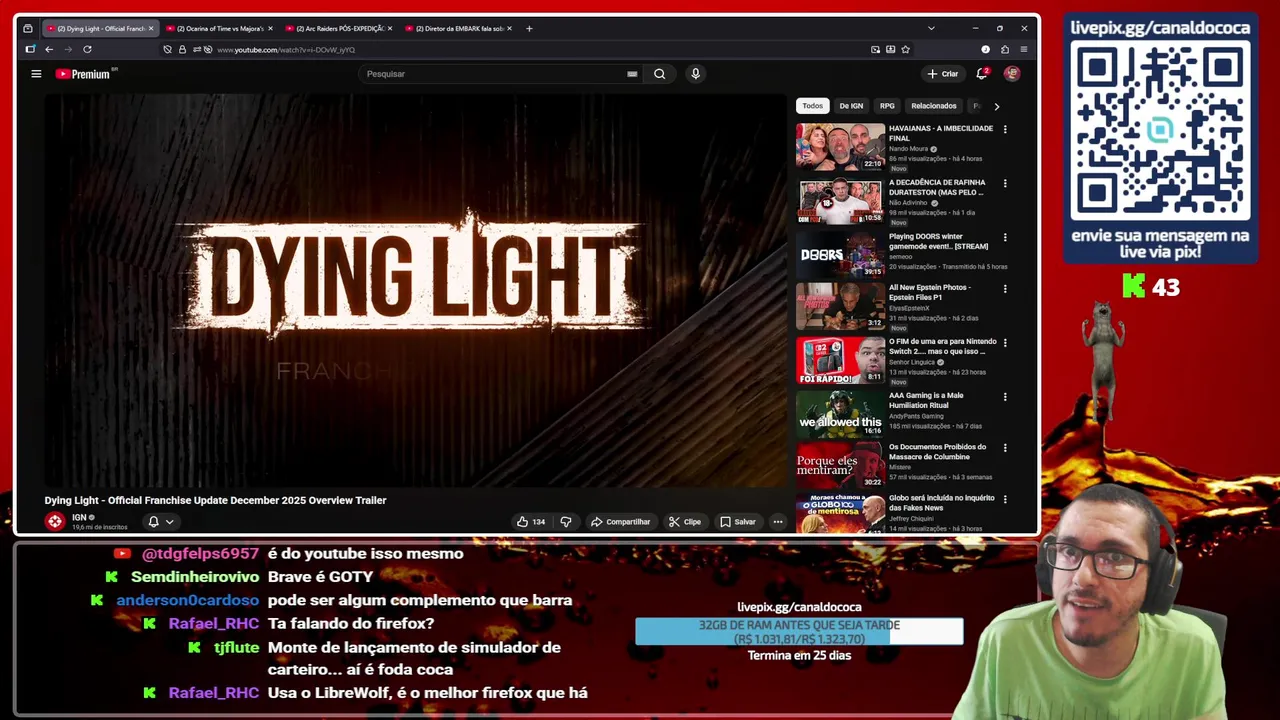Open the YouTube hamburger guide menu

coord(36,73)
